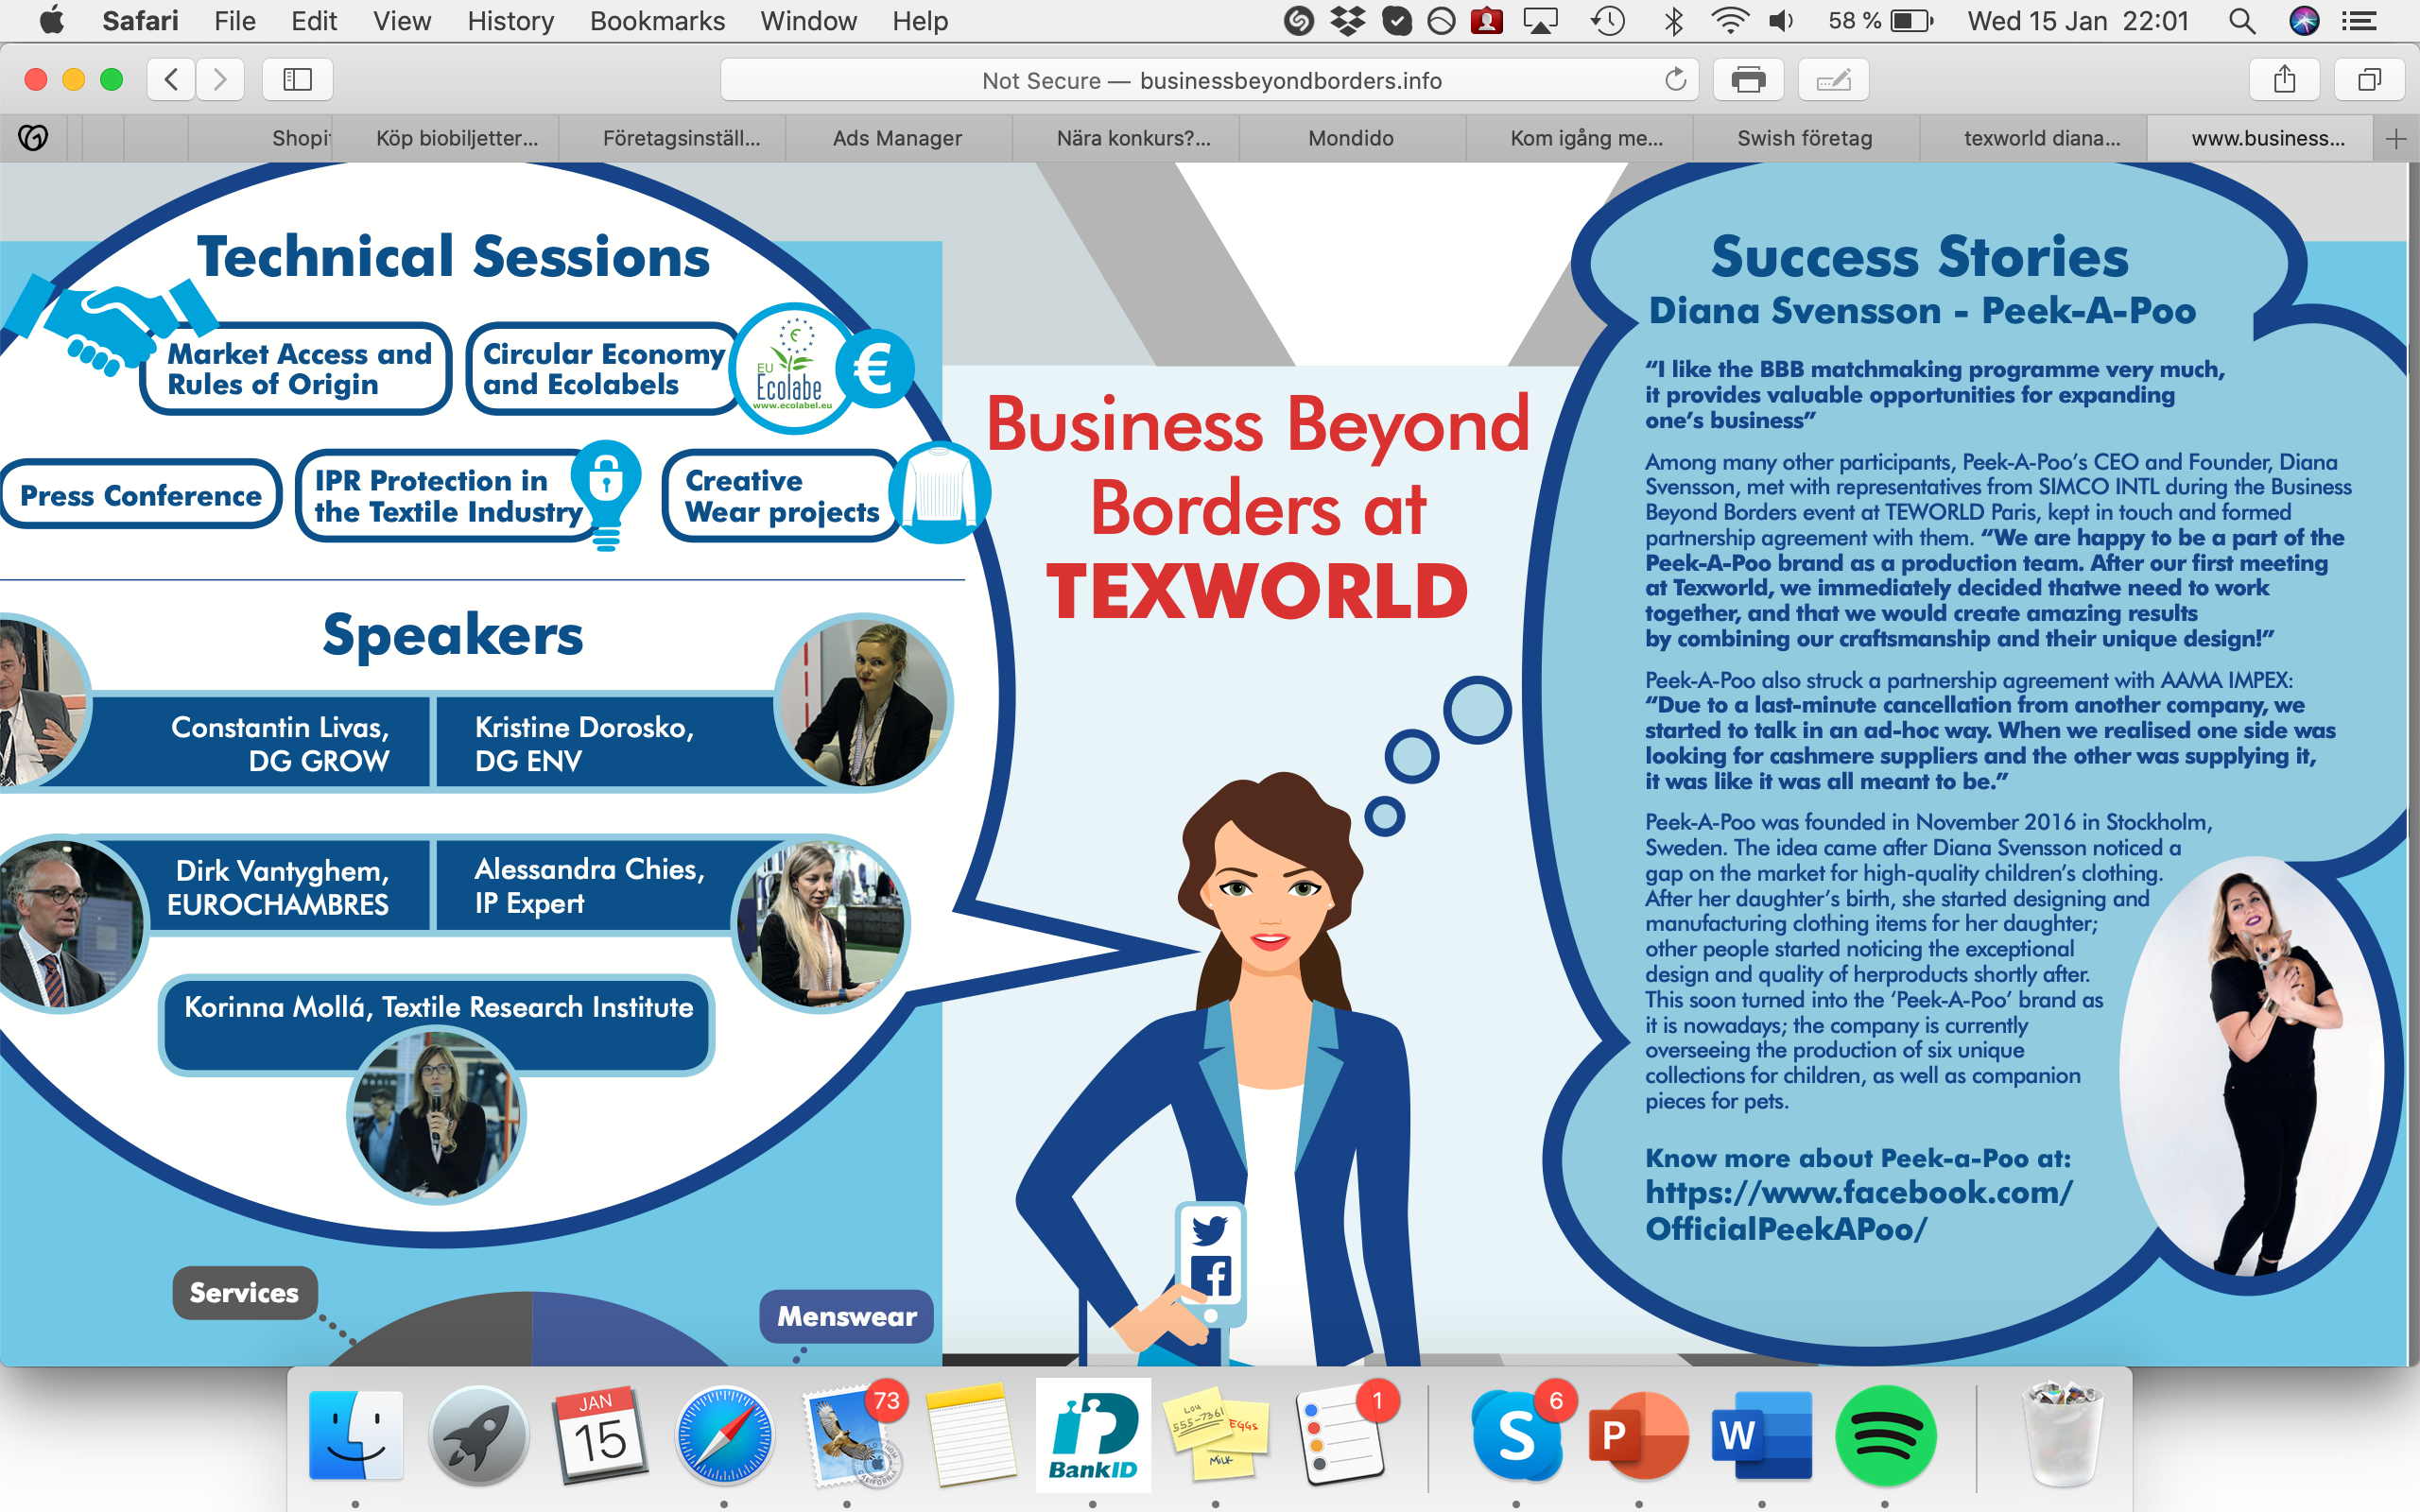Click the Creative Wear projects box
This screenshot has width=2420, height=1512.
click(x=781, y=496)
